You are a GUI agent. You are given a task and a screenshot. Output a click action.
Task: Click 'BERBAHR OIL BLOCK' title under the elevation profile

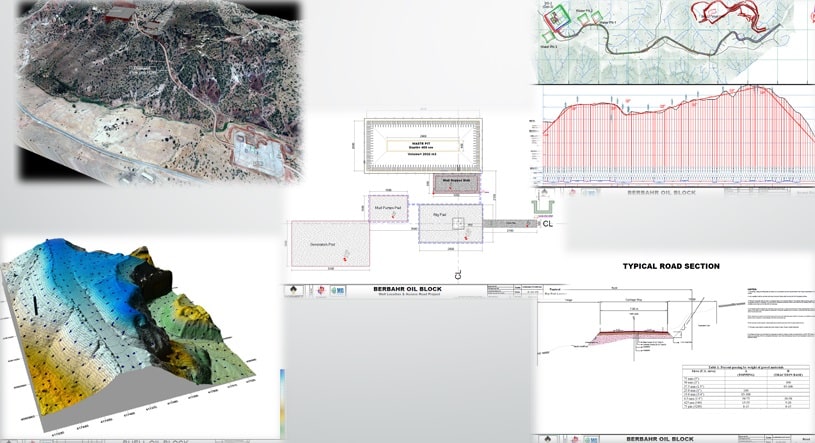661,193
